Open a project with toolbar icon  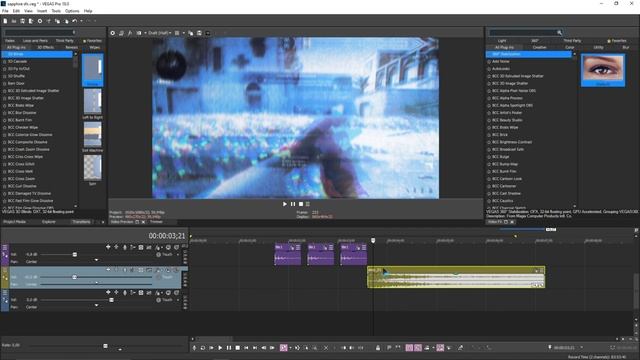(x=13, y=21)
